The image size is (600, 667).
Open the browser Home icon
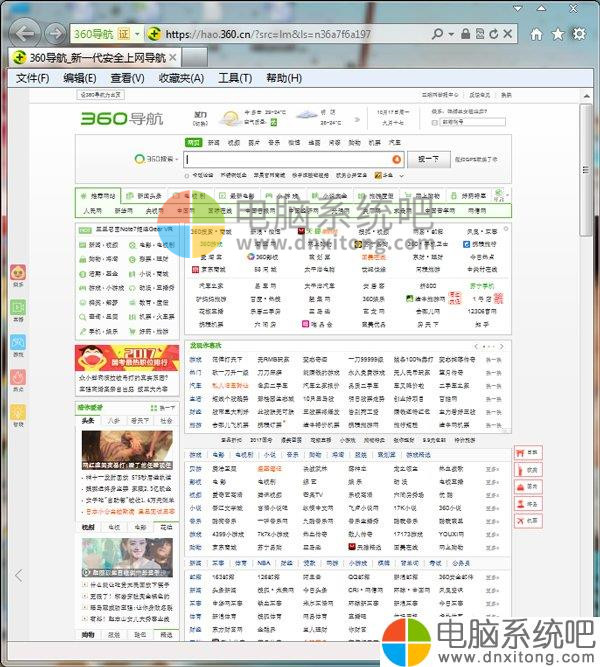[536, 34]
